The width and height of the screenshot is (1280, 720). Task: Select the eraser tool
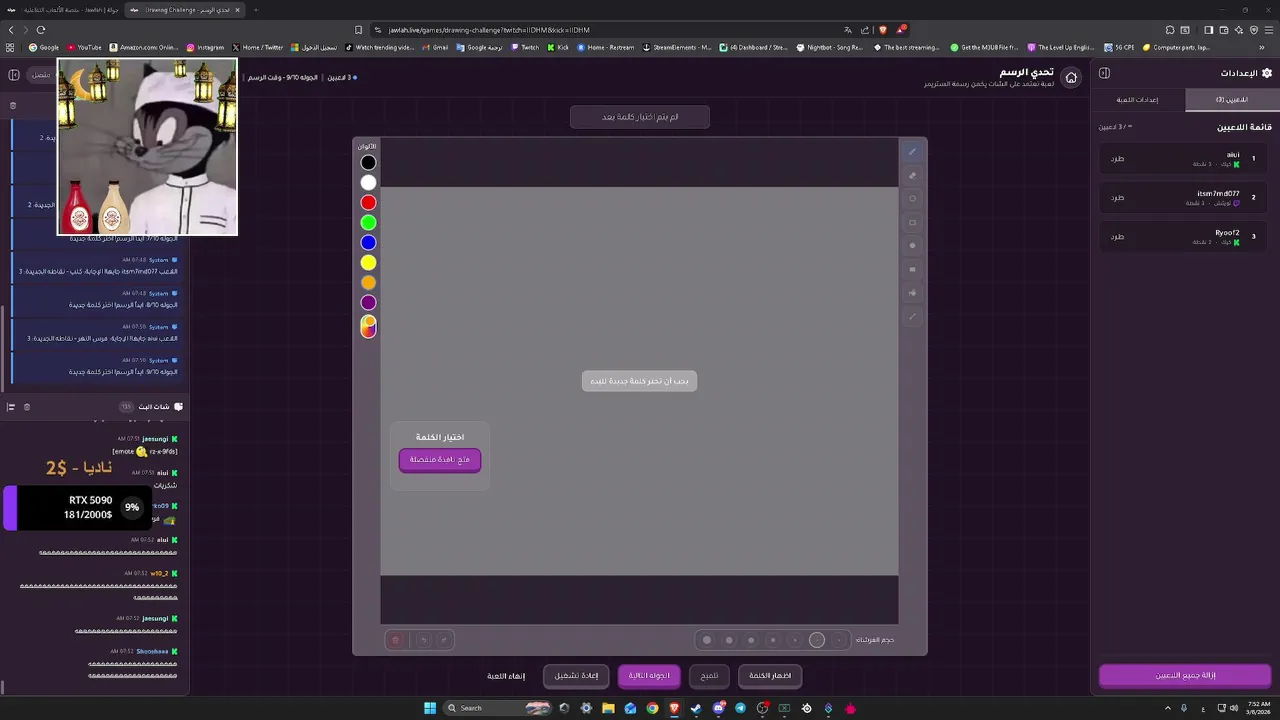click(x=912, y=175)
